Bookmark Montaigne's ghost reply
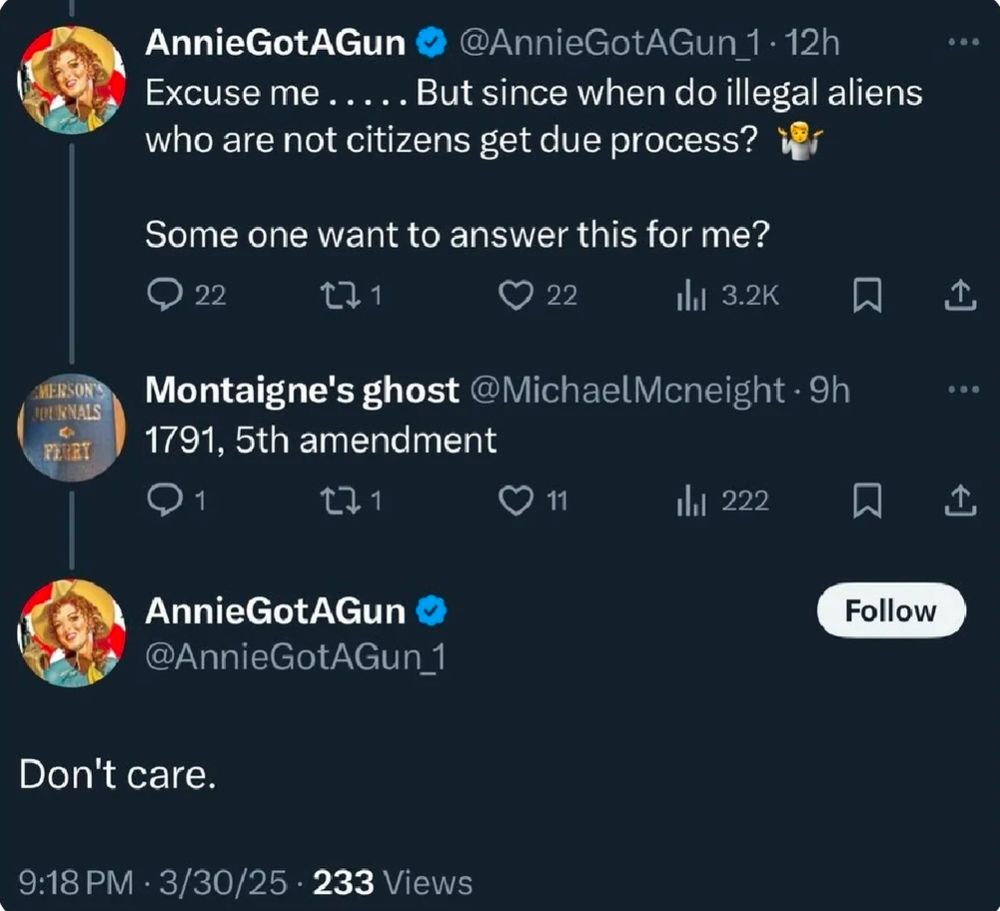1000x911 pixels. [x=865, y=501]
